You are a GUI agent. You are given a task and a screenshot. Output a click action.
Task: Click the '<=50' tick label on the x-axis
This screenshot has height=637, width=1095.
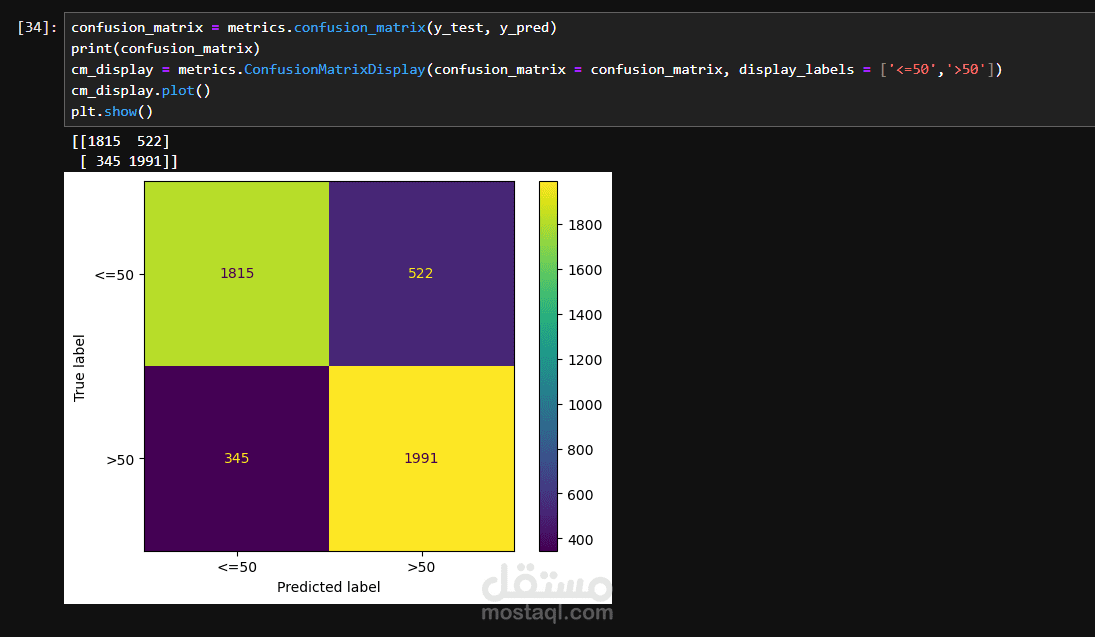pyautogui.click(x=236, y=566)
